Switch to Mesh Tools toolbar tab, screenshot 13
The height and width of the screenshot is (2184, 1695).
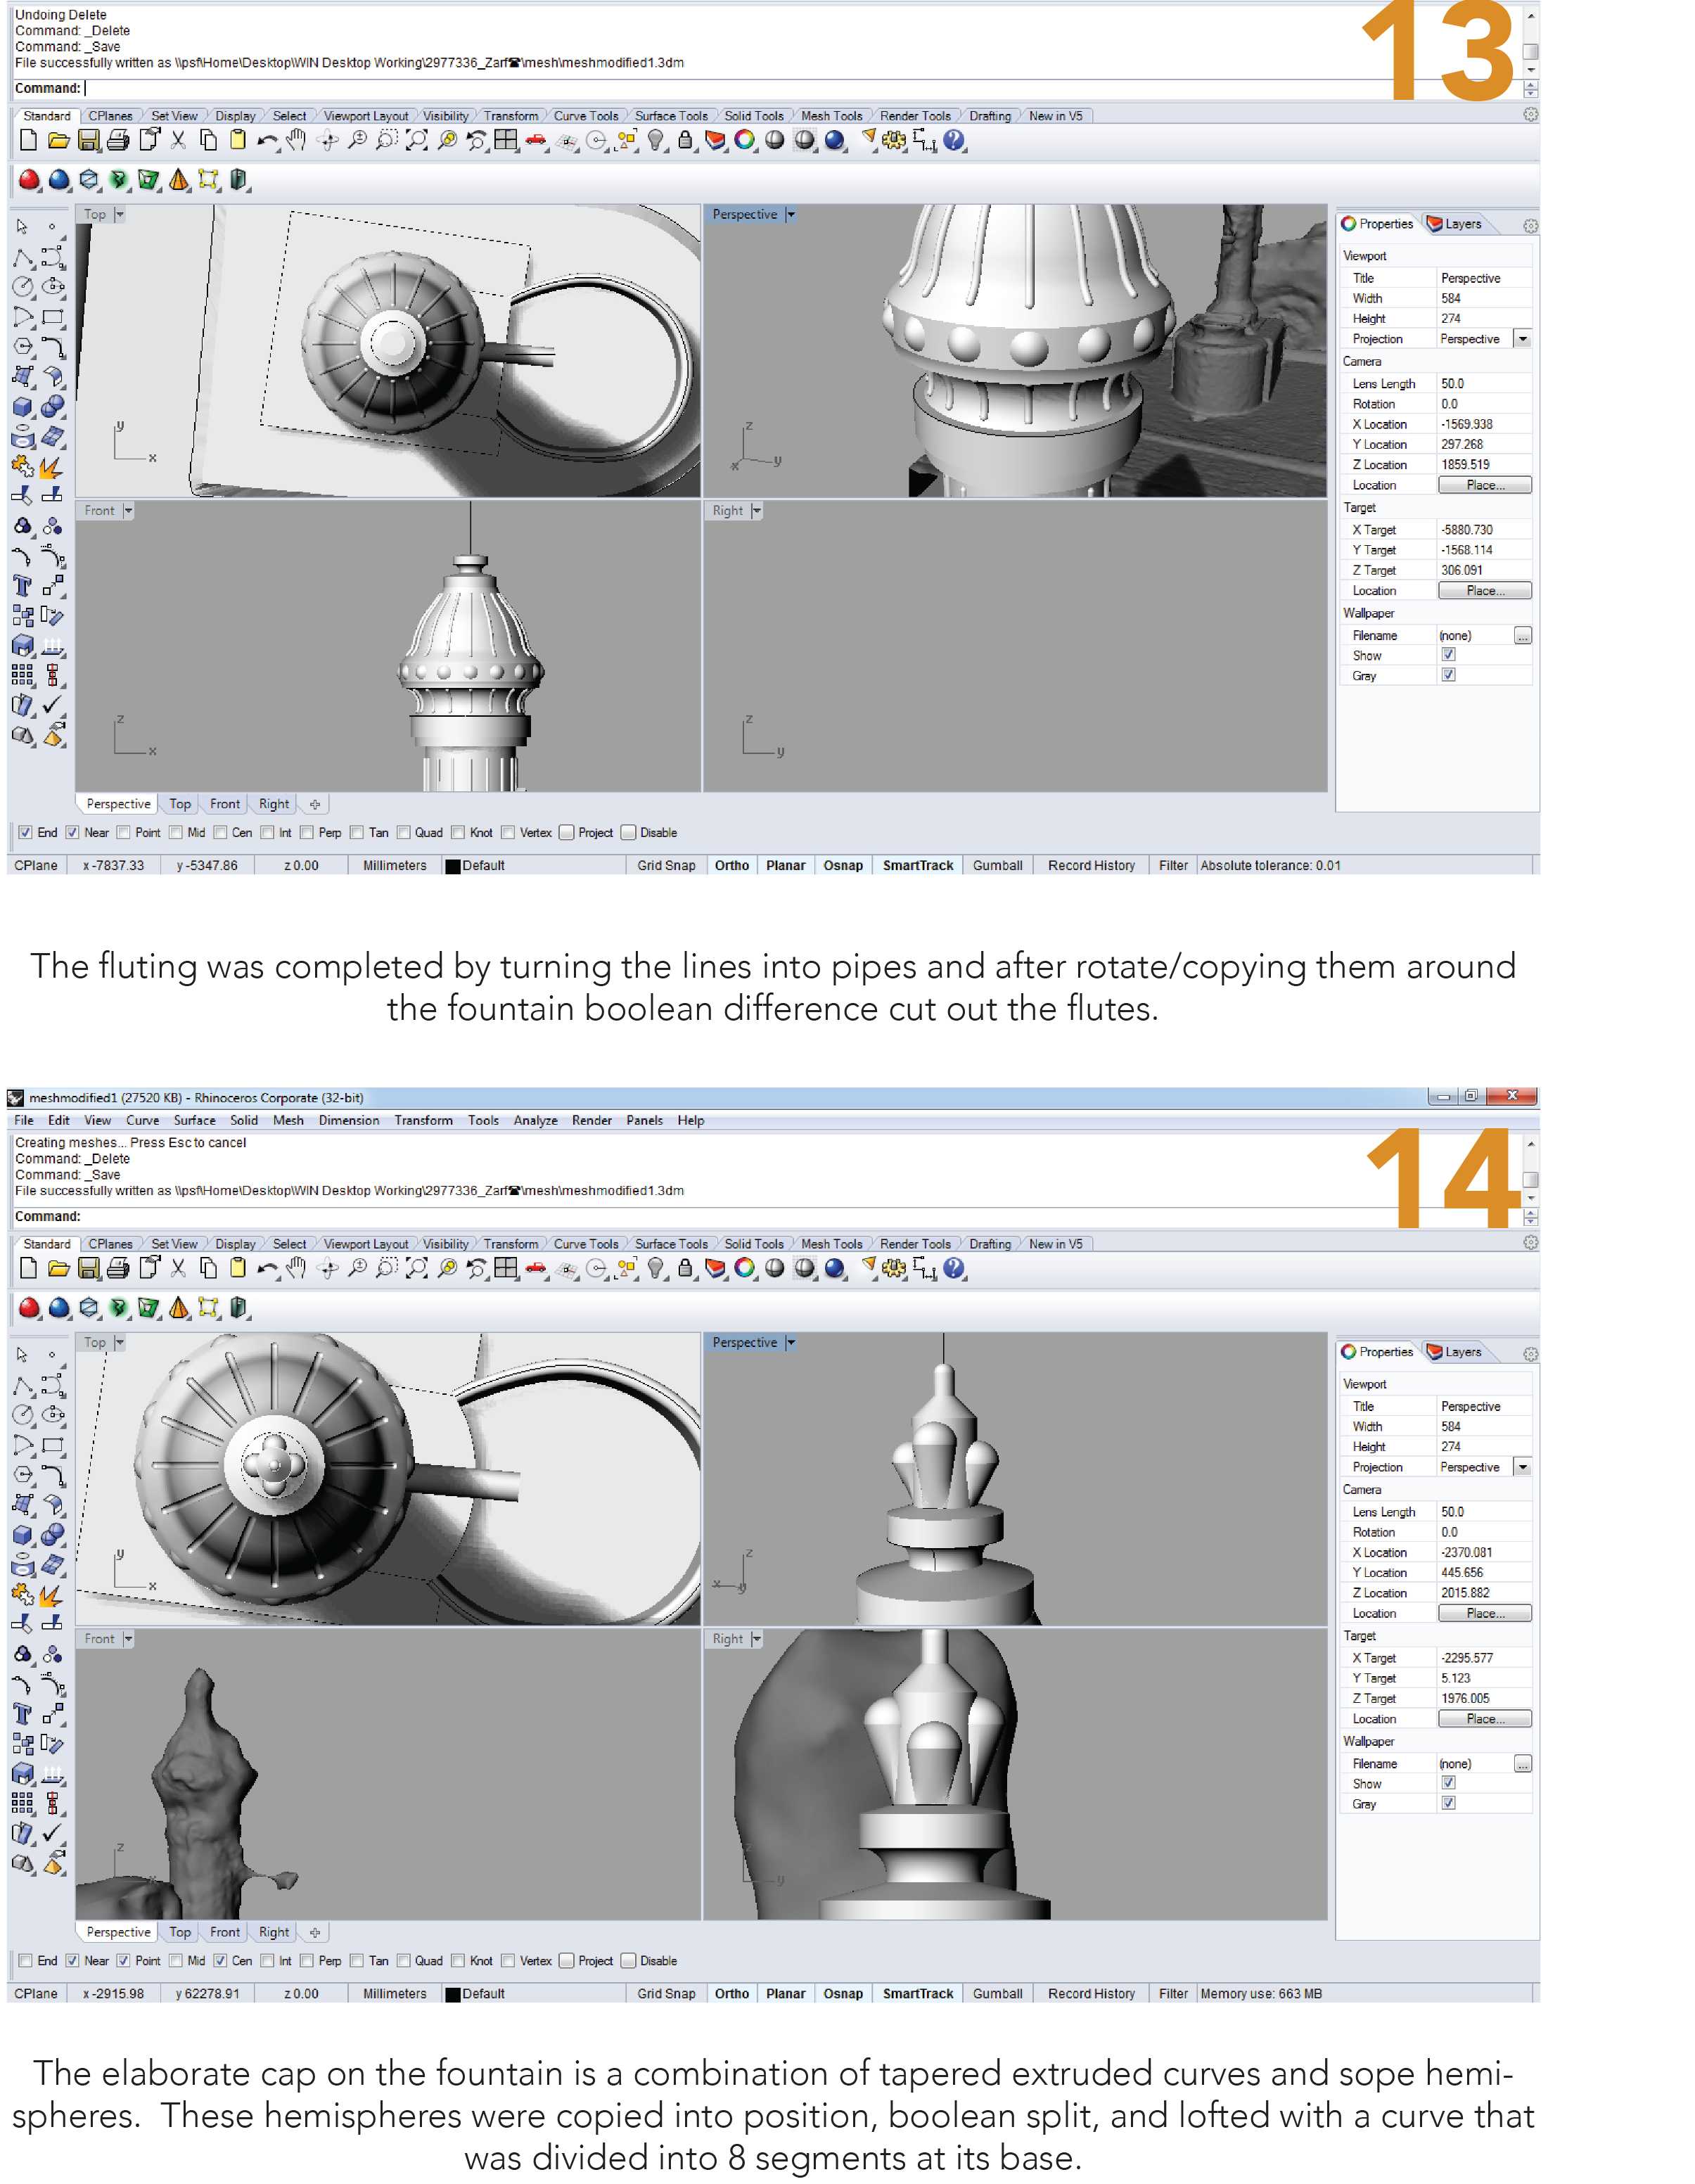831,116
